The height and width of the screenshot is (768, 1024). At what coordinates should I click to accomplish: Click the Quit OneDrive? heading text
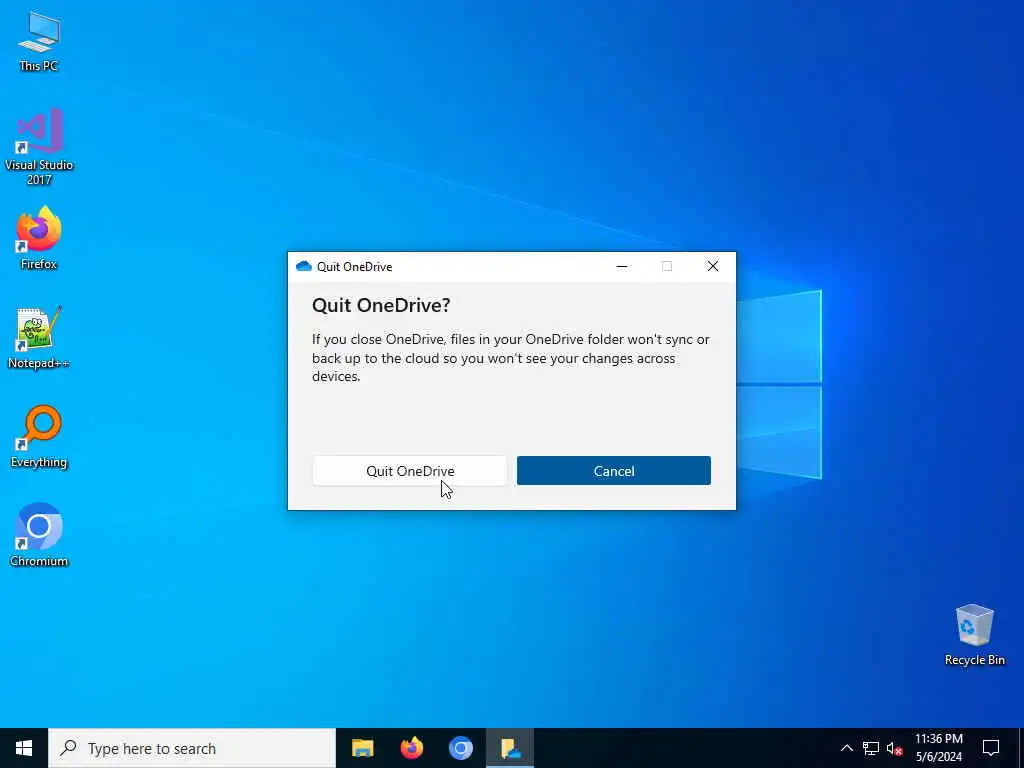click(381, 305)
